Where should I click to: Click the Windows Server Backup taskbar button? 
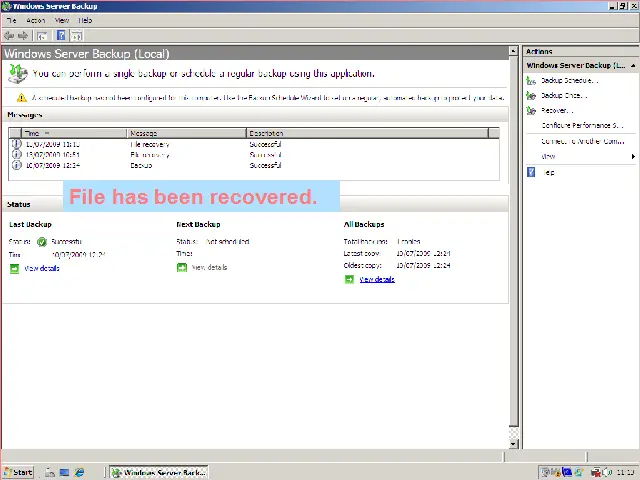159,472
